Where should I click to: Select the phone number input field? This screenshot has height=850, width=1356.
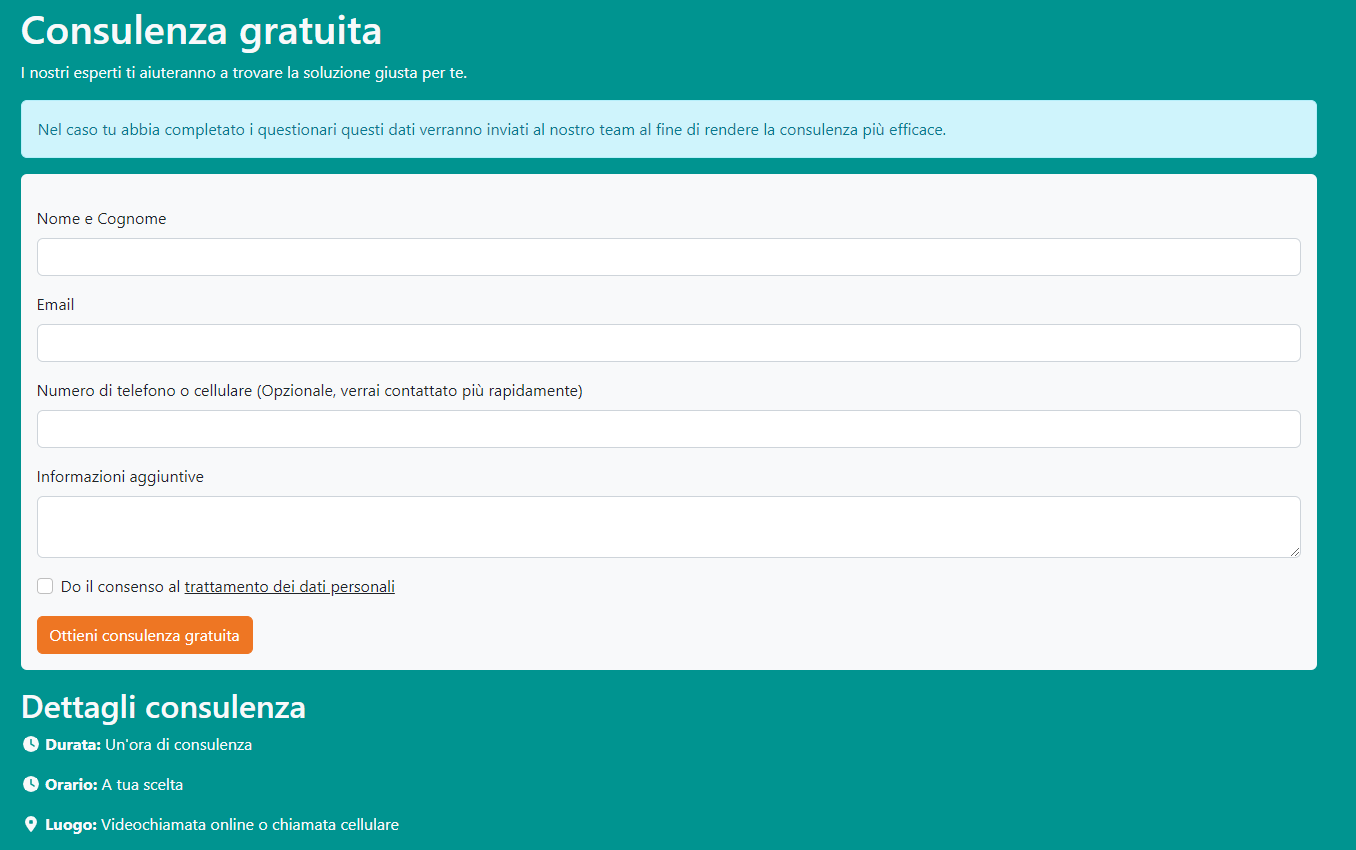click(668, 429)
